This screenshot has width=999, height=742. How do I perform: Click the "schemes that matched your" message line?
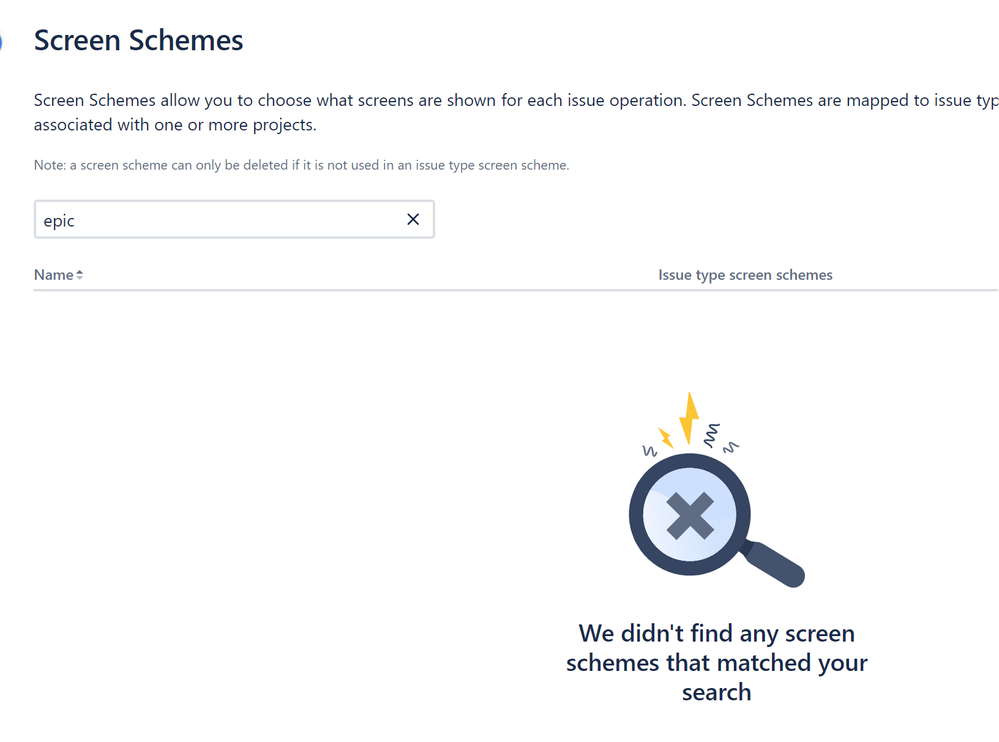(x=716, y=663)
